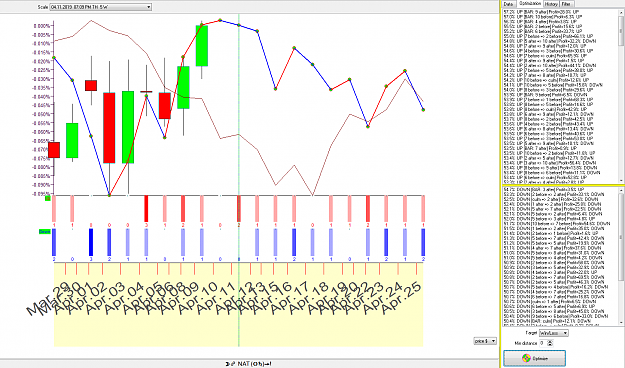Click the Apr.24 date label
This screenshot has width=625, height=368.
point(383,297)
